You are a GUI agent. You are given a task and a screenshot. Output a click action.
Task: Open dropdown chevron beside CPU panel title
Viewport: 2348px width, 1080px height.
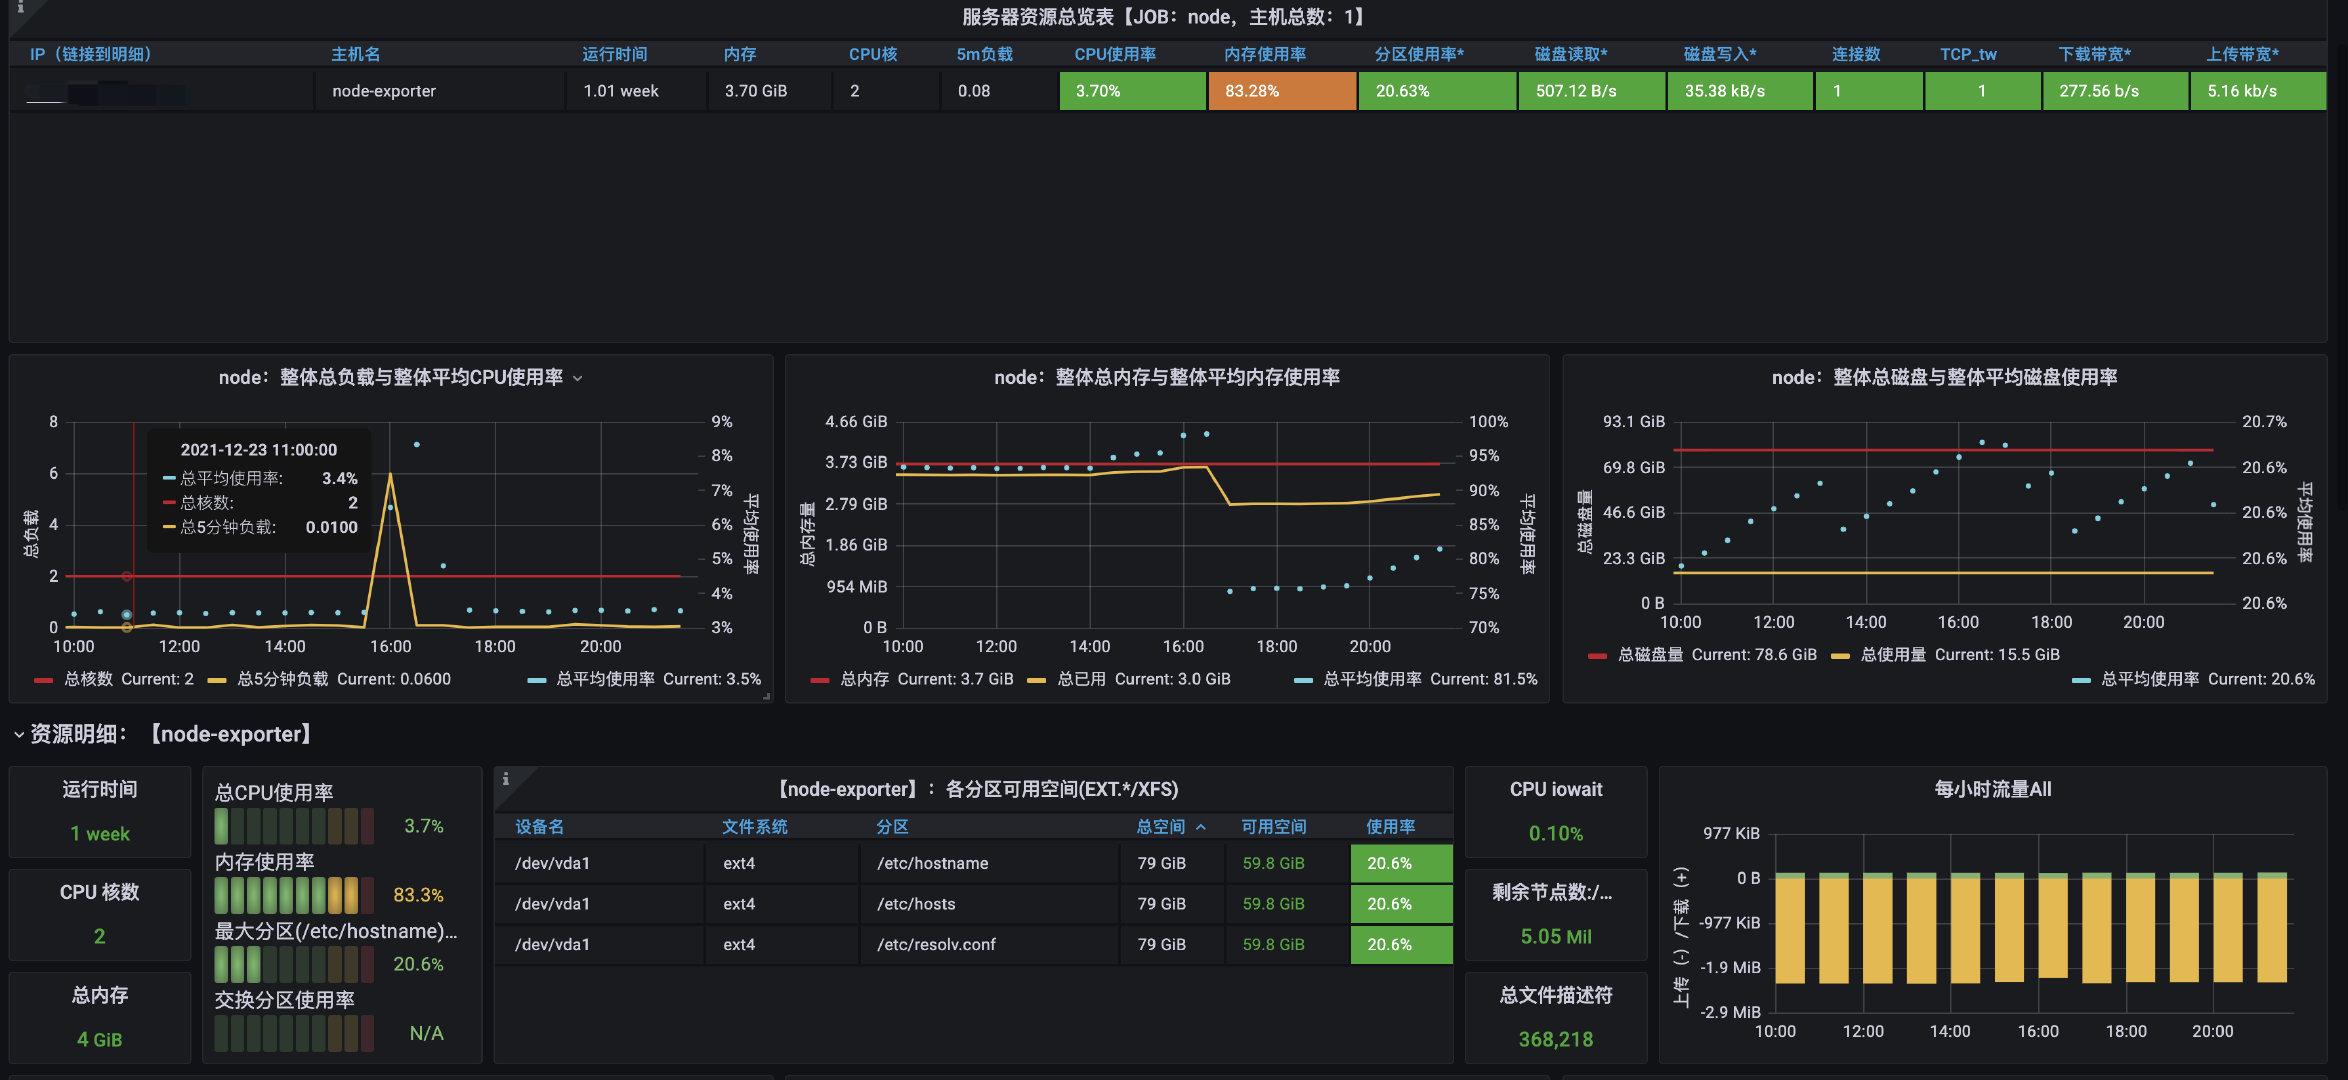coord(577,378)
